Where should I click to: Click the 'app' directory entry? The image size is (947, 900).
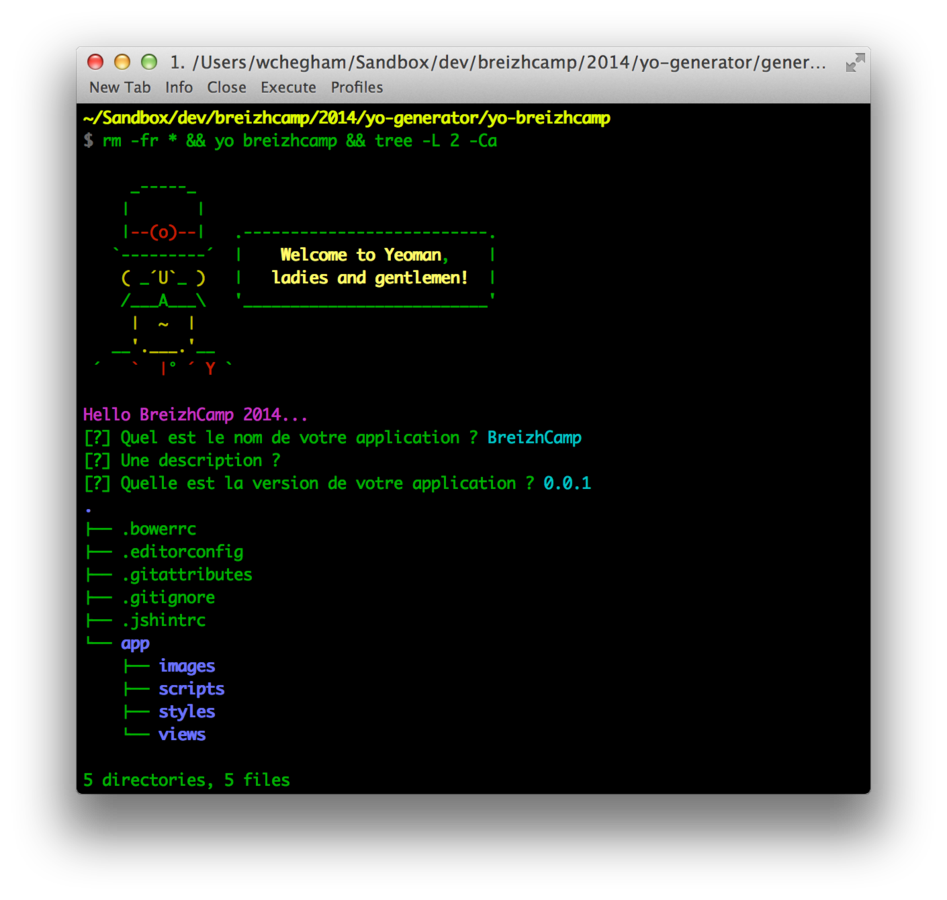point(135,644)
